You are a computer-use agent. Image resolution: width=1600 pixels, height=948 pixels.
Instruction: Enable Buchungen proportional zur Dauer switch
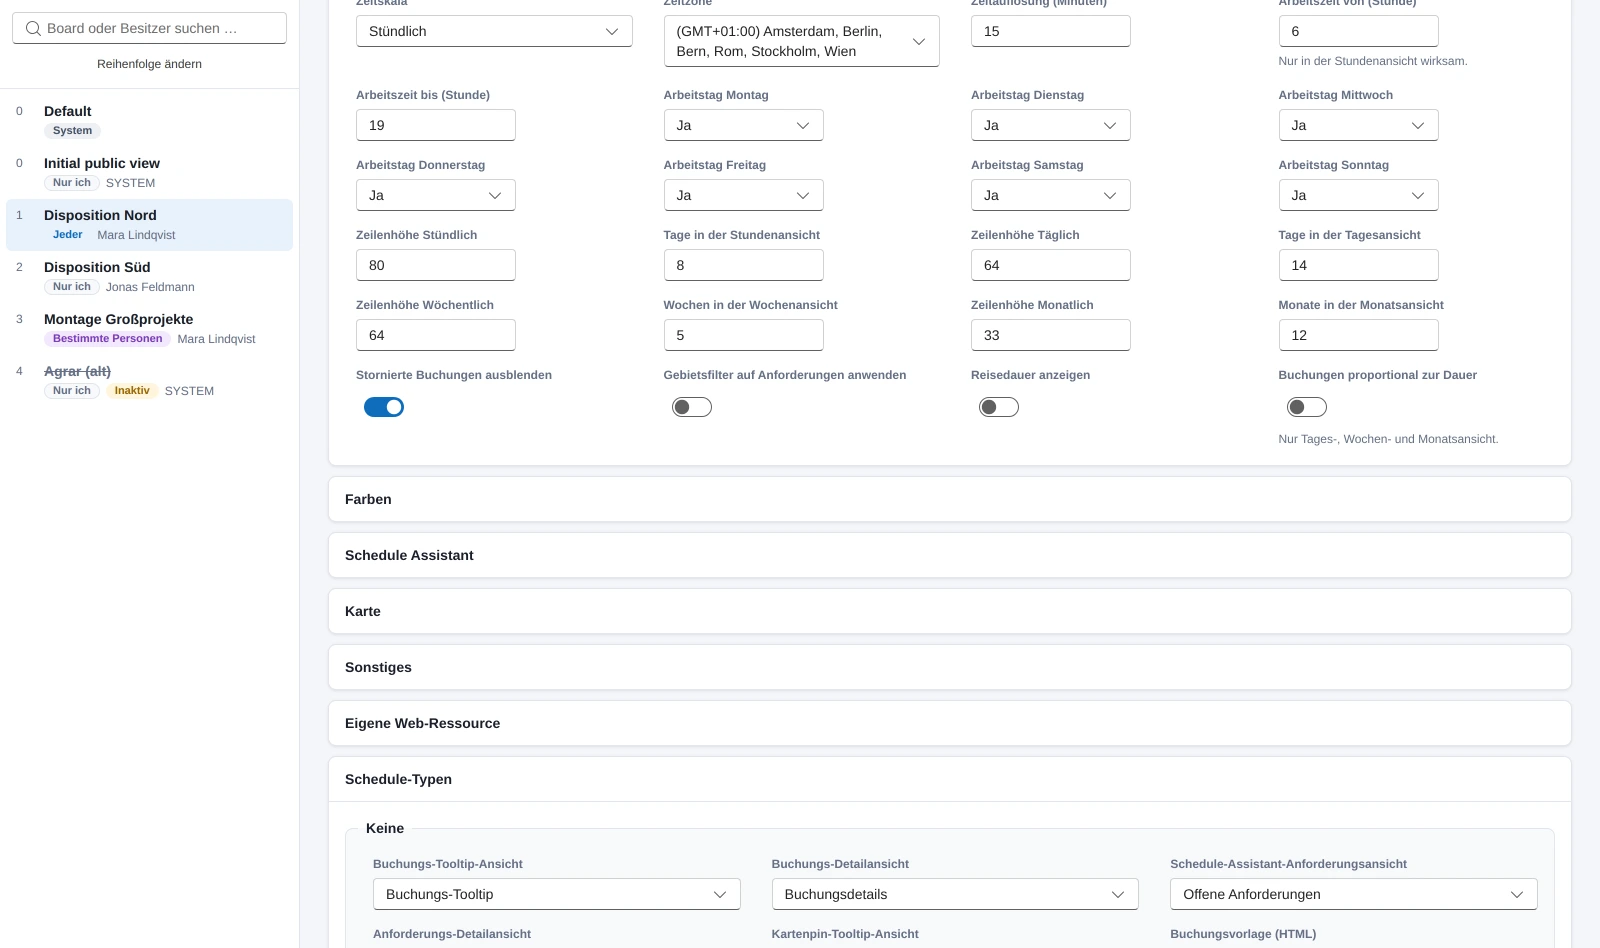[x=1307, y=407]
